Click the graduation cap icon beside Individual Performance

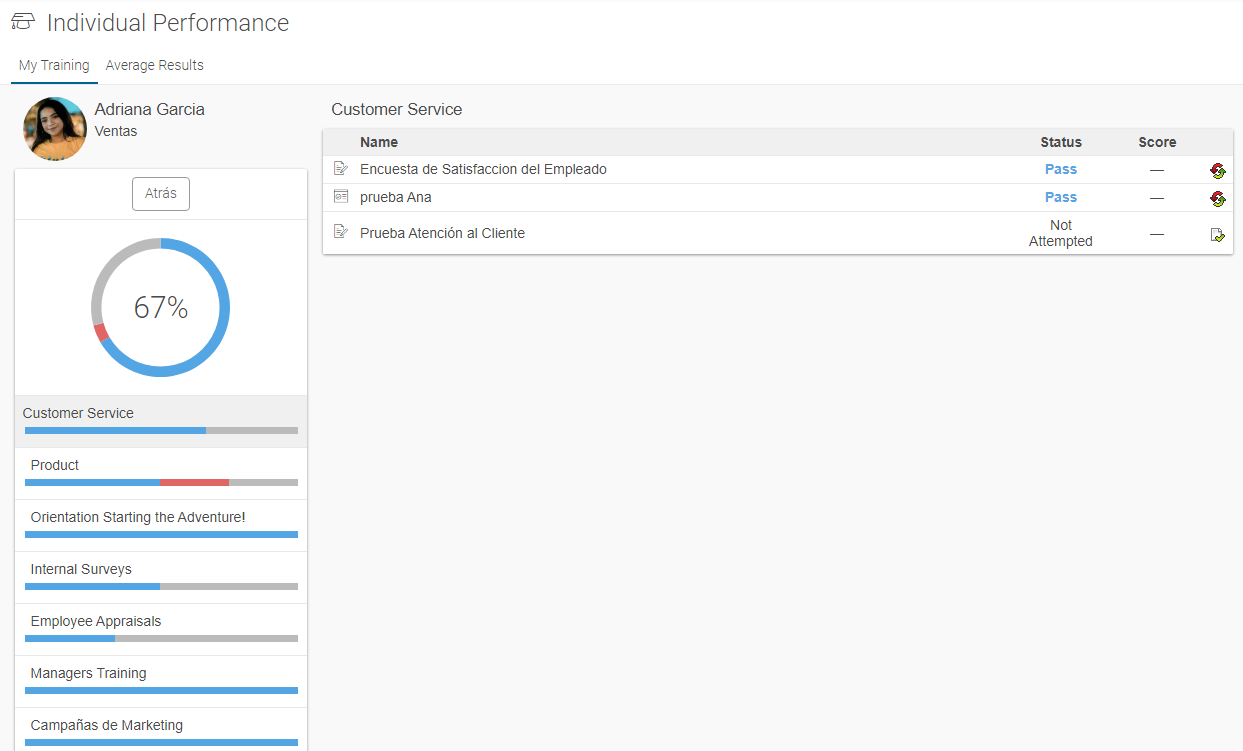click(22, 20)
